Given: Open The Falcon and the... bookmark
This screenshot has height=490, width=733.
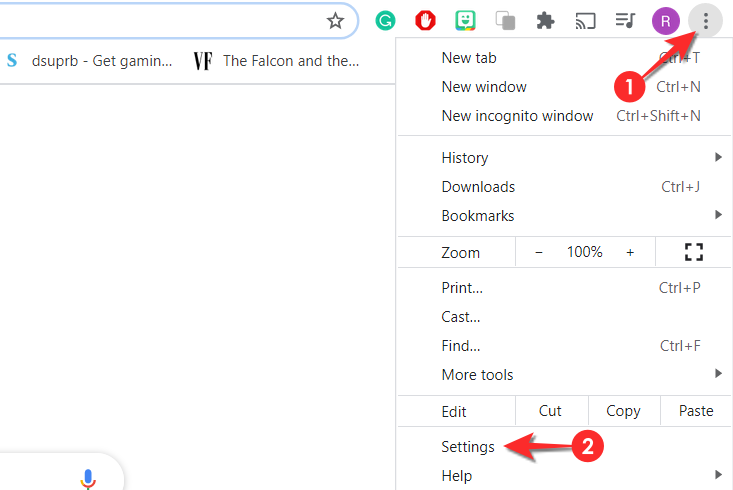Looking at the screenshot, I should coord(277,61).
